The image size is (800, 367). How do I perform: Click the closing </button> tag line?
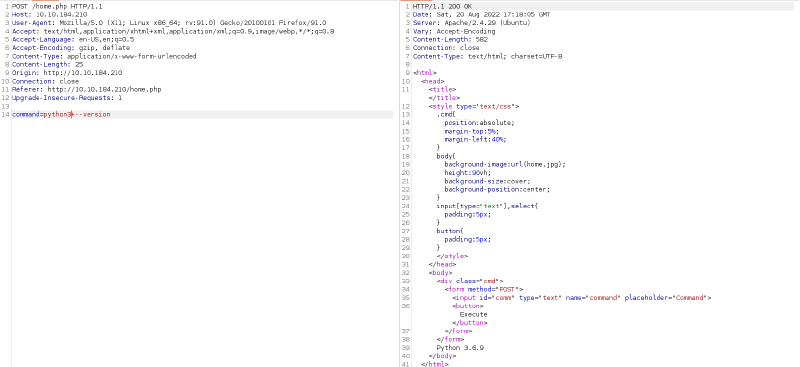coord(469,323)
